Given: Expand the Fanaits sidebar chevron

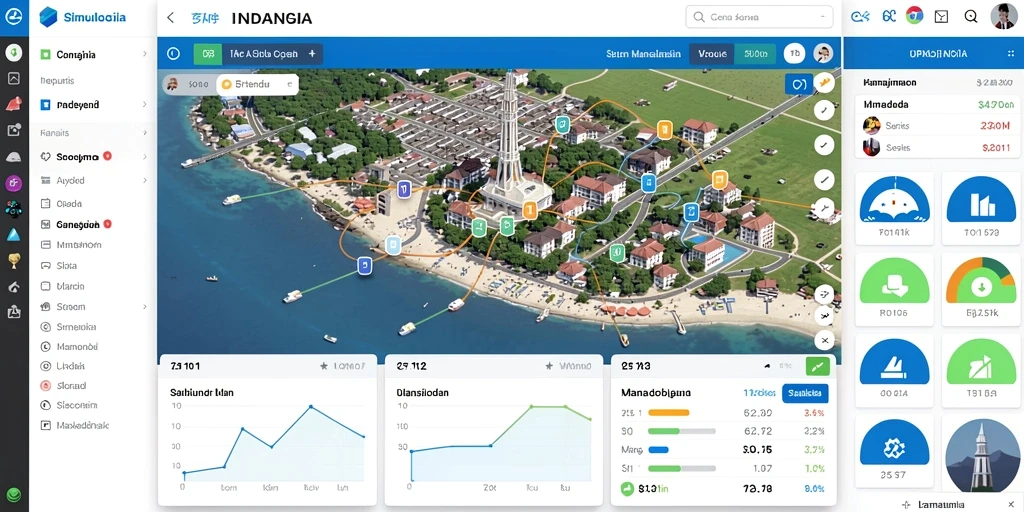Looking at the screenshot, I should click(144, 133).
